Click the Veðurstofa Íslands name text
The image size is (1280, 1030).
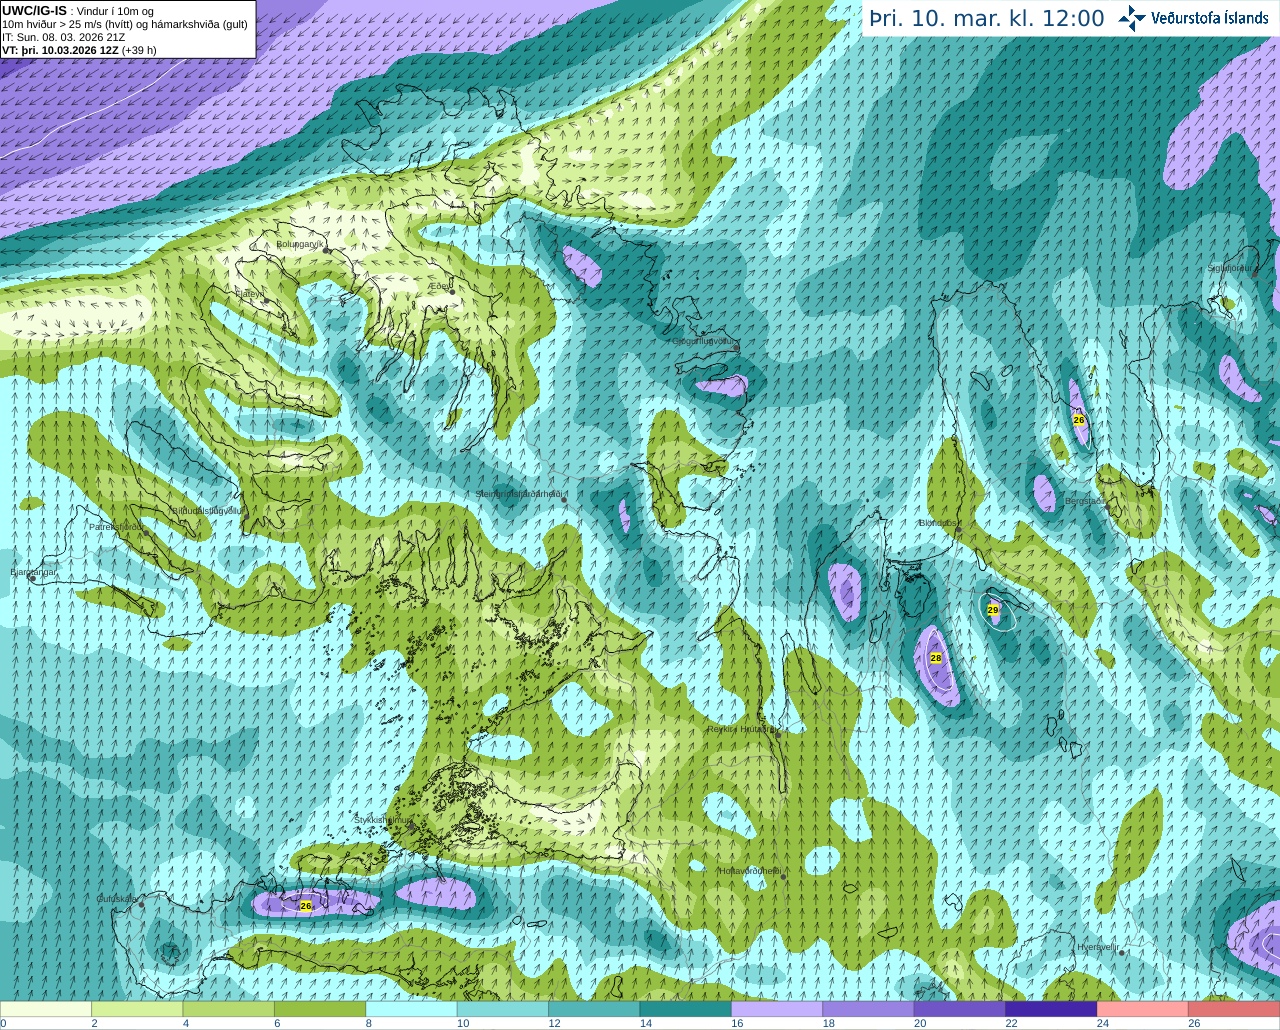point(1209,18)
